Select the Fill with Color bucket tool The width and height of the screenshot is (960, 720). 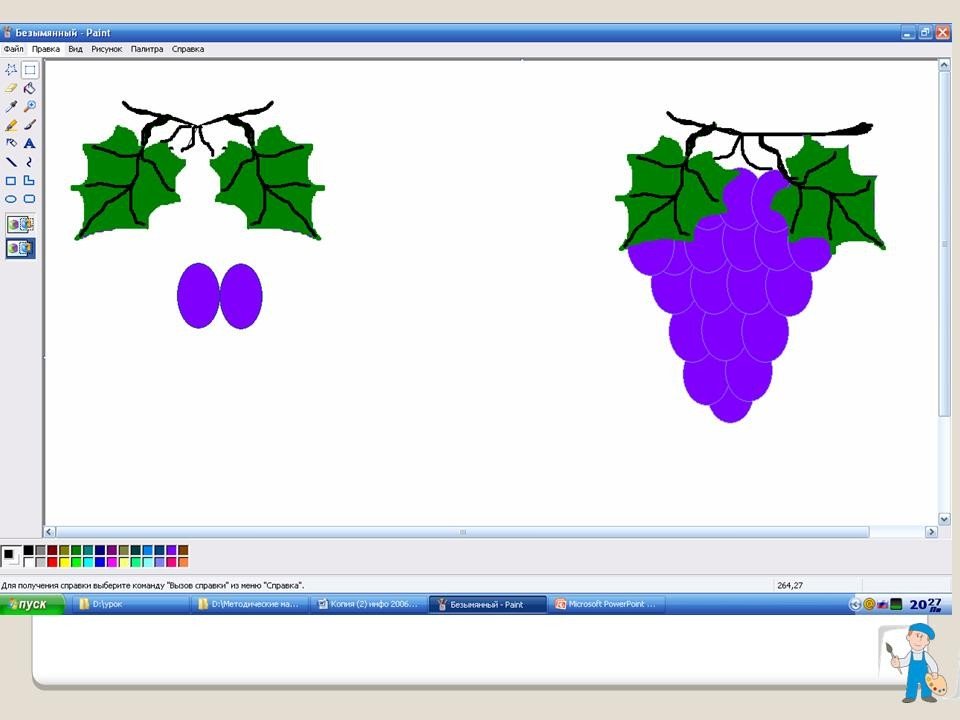(29, 88)
